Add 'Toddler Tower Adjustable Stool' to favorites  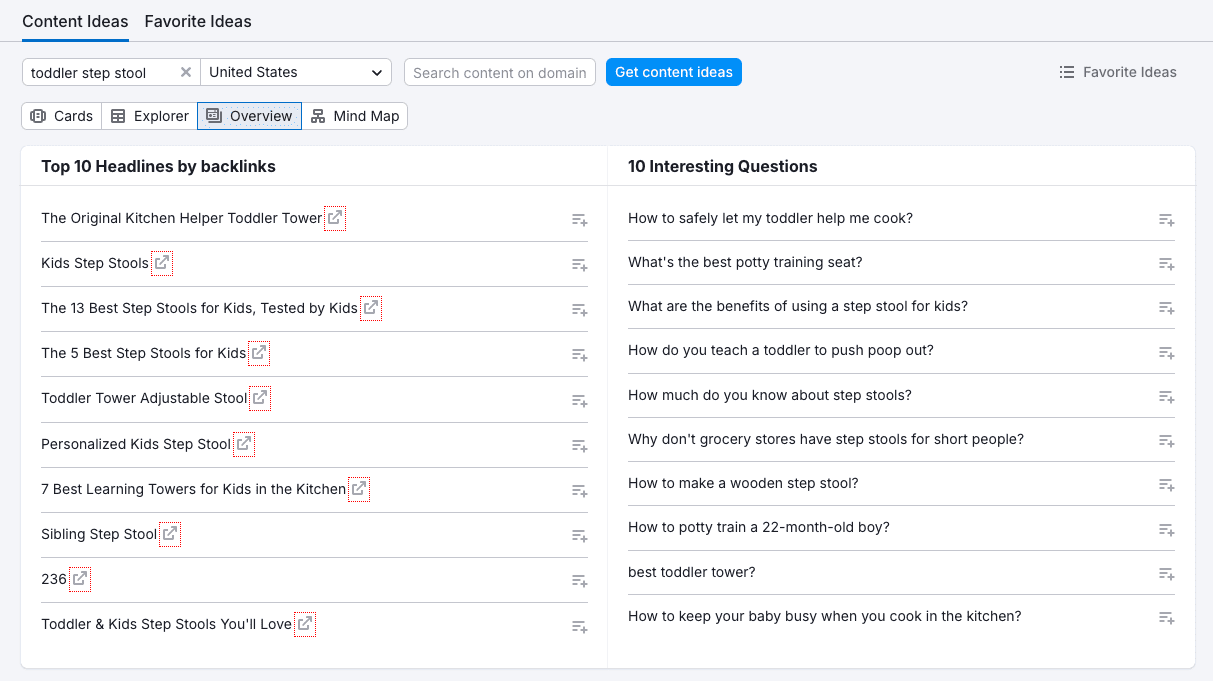coord(579,400)
